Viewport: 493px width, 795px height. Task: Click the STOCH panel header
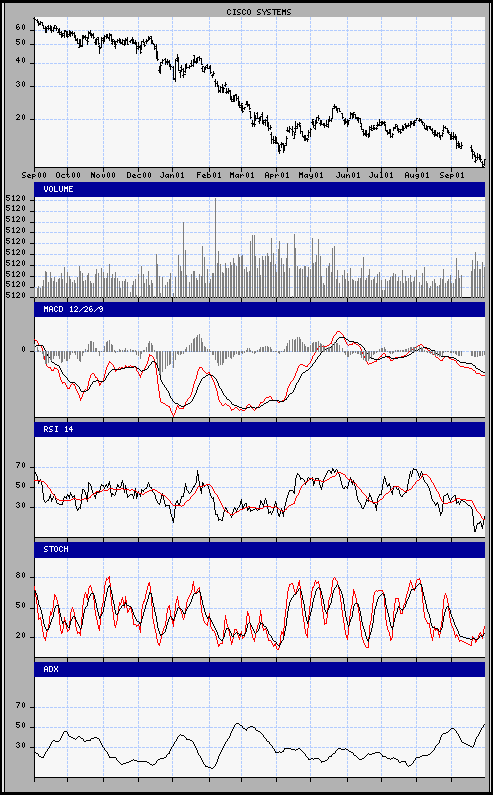click(x=260, y=549)
